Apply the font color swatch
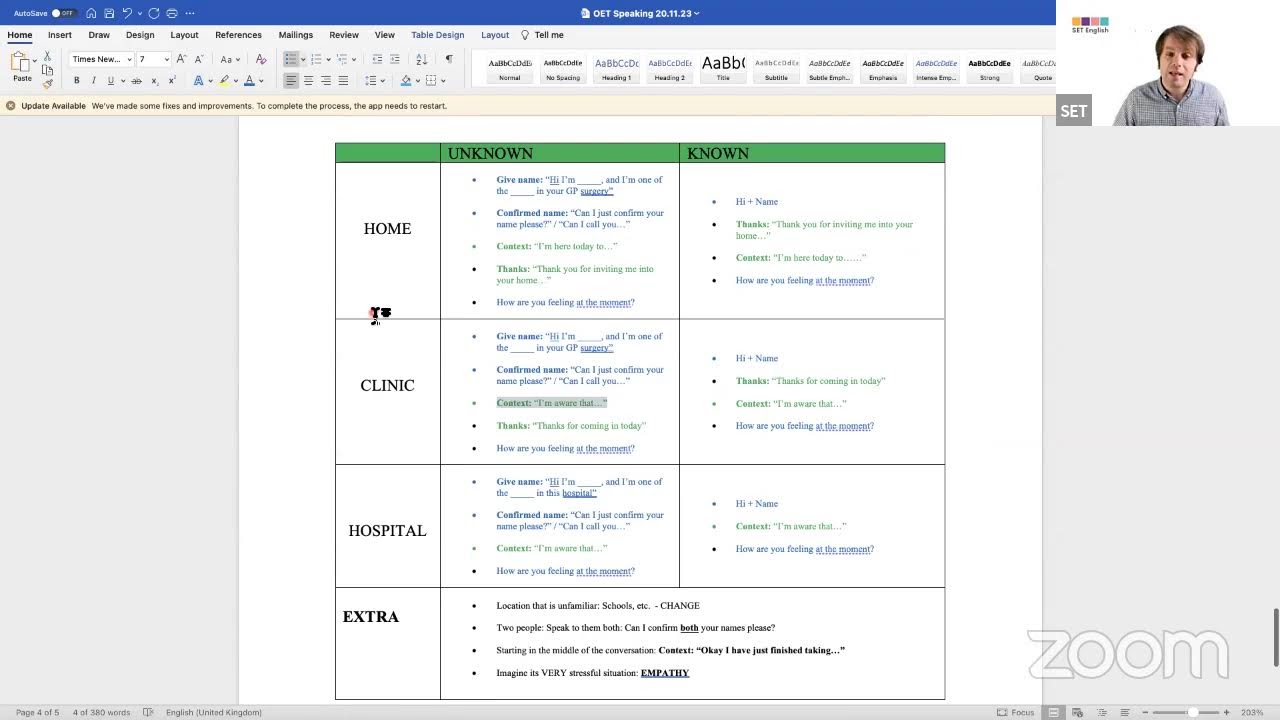Viewport: 1280px width, 720px height. (250, 81)
